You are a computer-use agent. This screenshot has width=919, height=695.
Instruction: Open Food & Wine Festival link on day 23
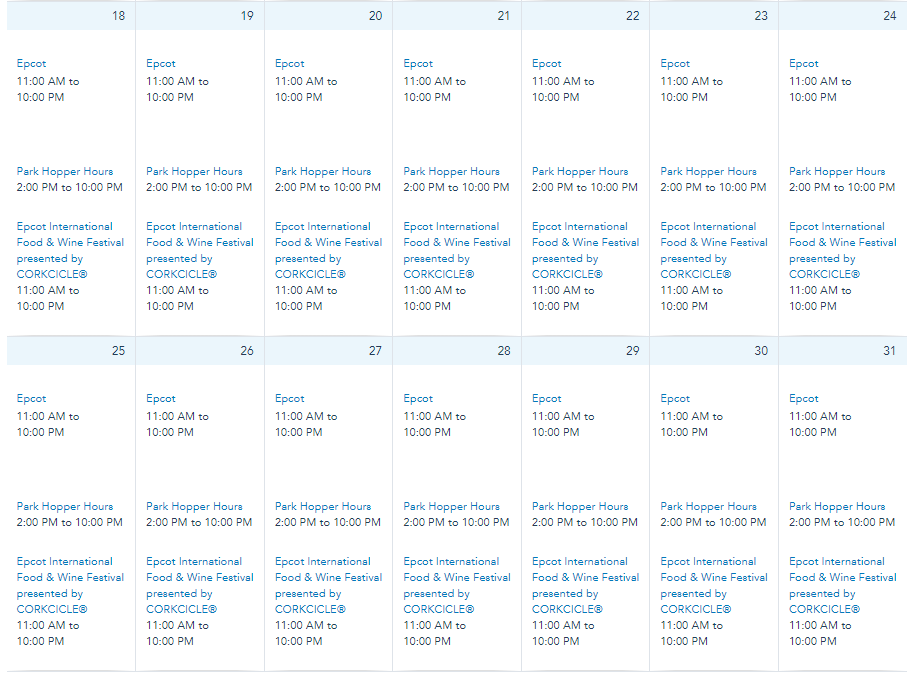coord(714,250)
